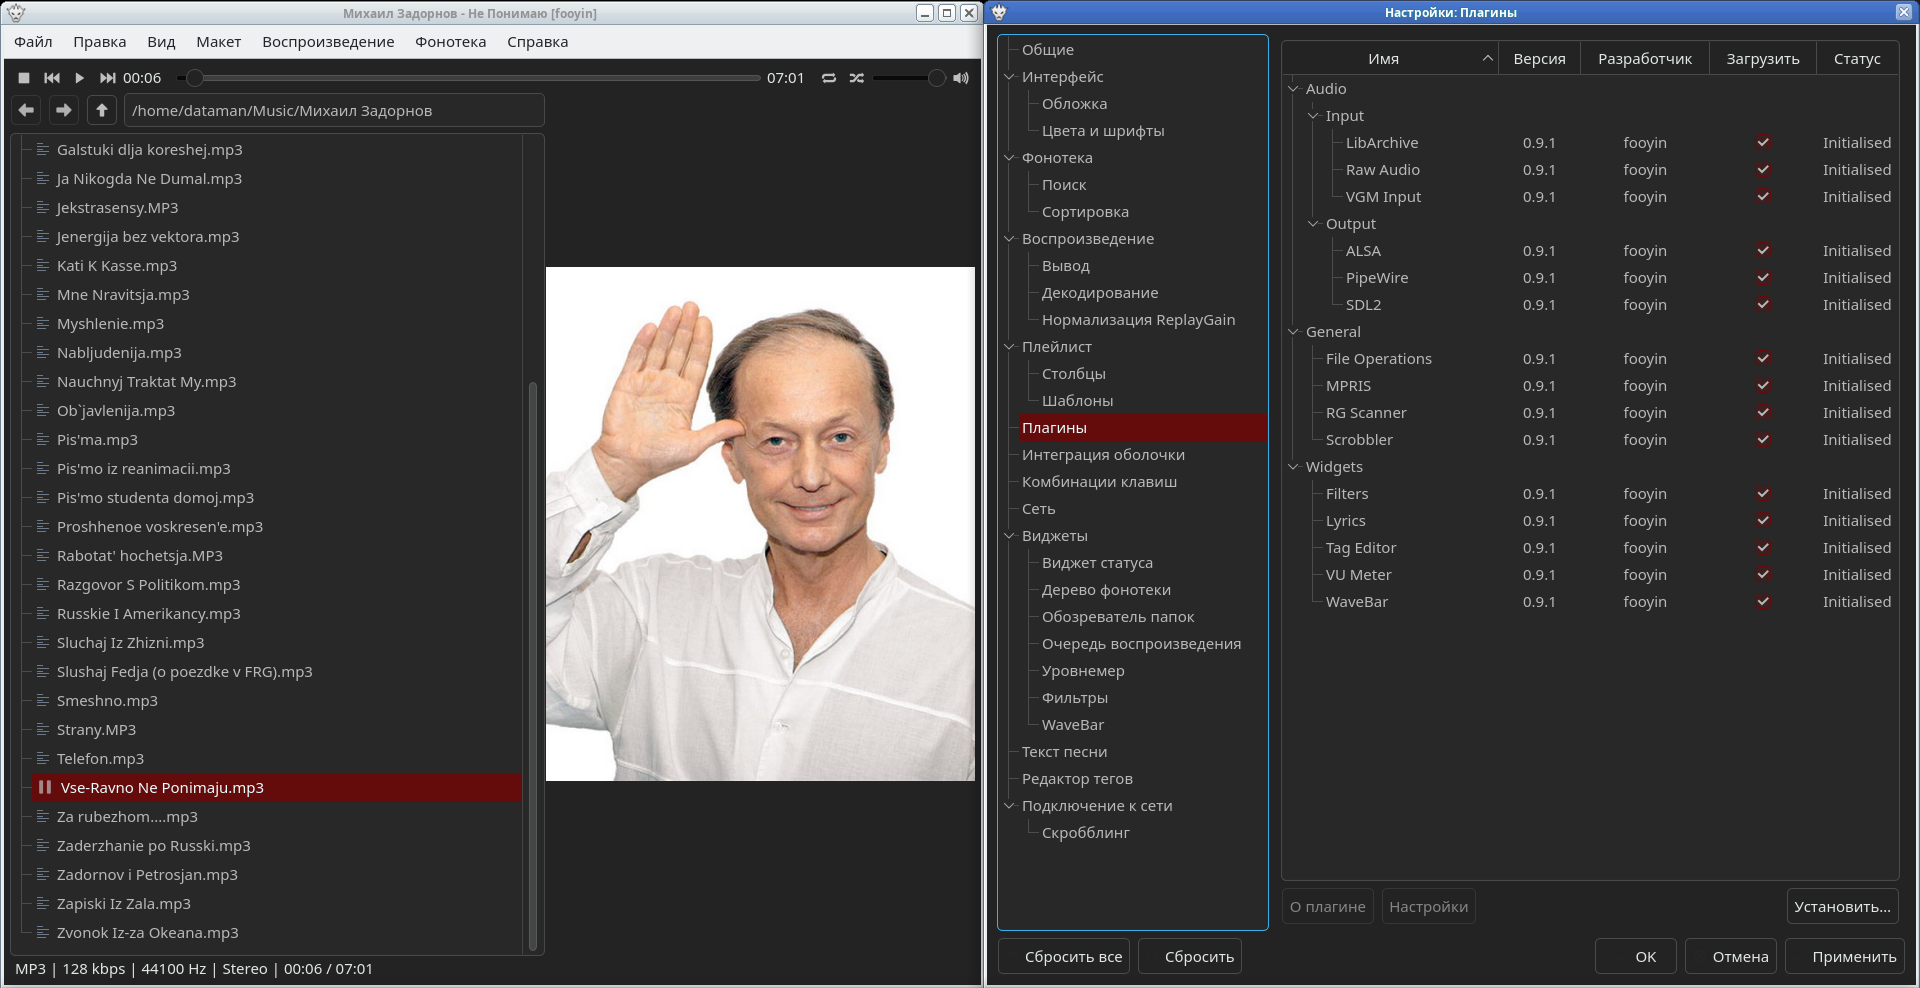Click the fooyin logo in the player title bar
Image resolution: width=1920 pixels, height=988 pixels.
[16, 13]
